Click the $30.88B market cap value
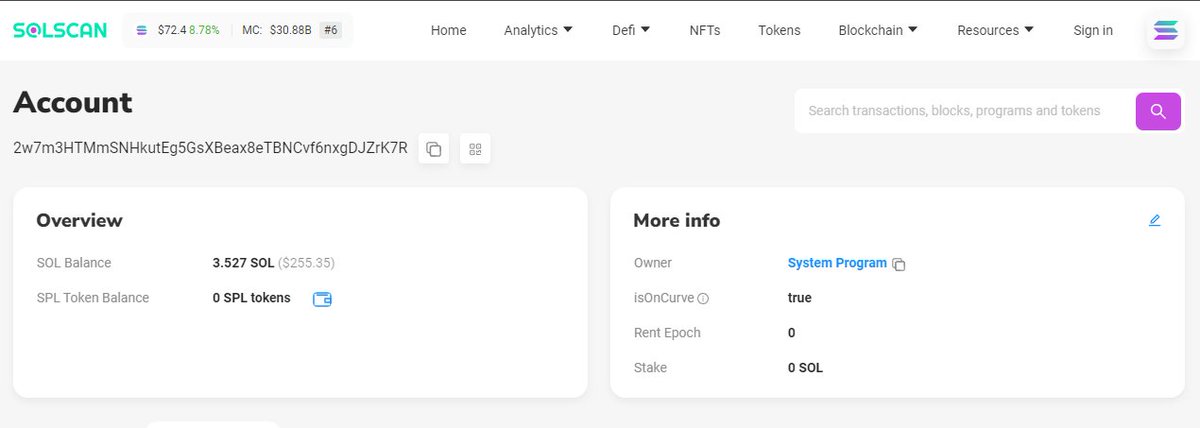Viewport: 1200px width, 428px height. tap(291, 31)
